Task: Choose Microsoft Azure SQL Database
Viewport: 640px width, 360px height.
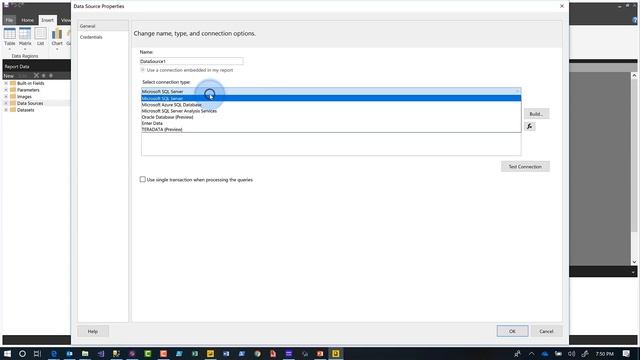Action: click(331, 104)
